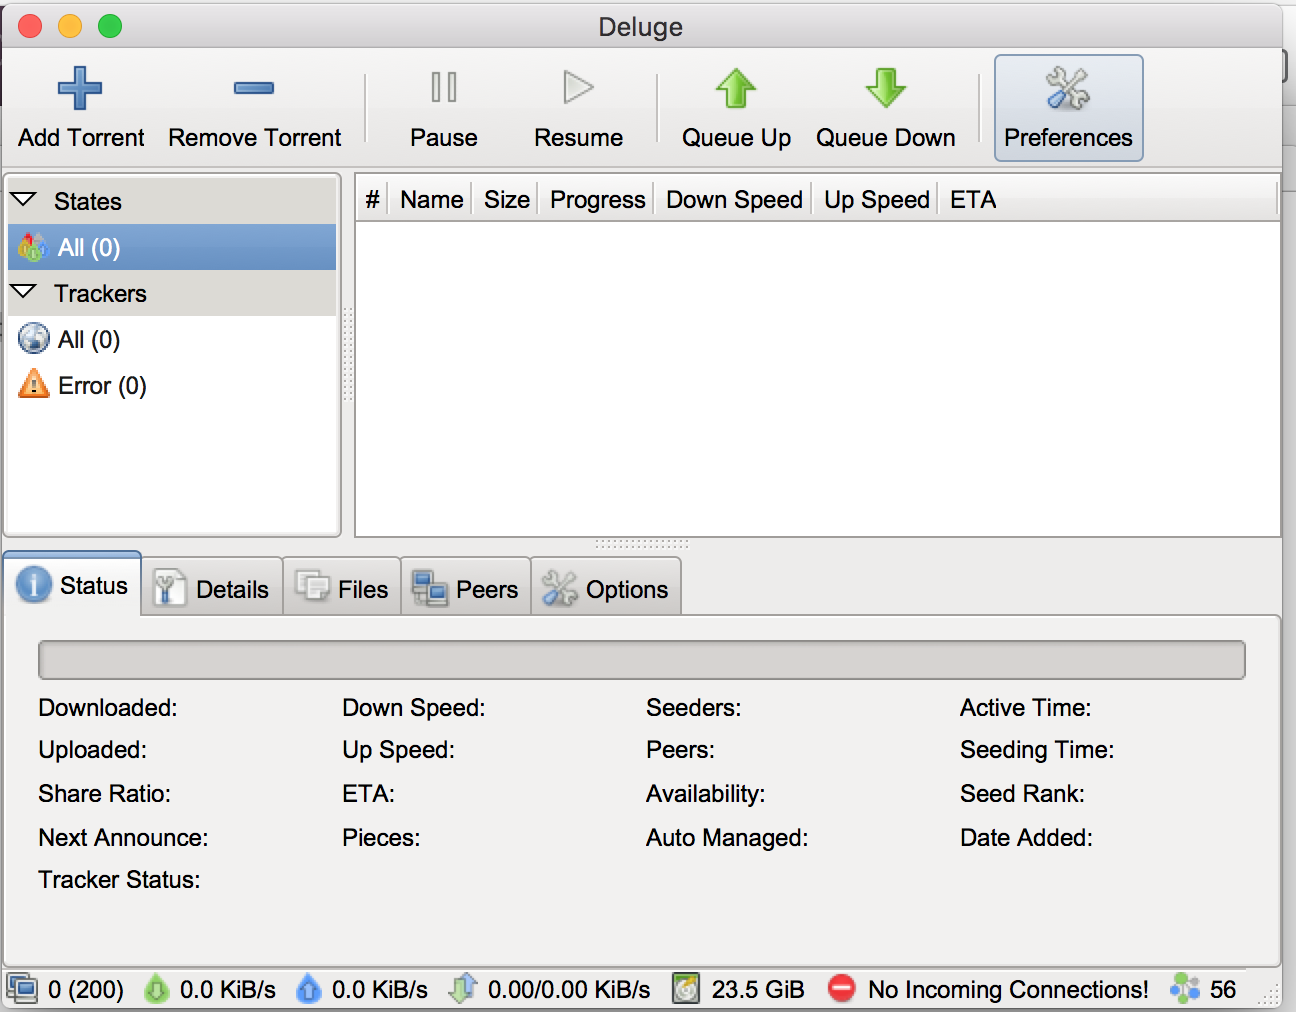
Task: Open Preferences from the toolbar
Action: tap(1068, 107)
